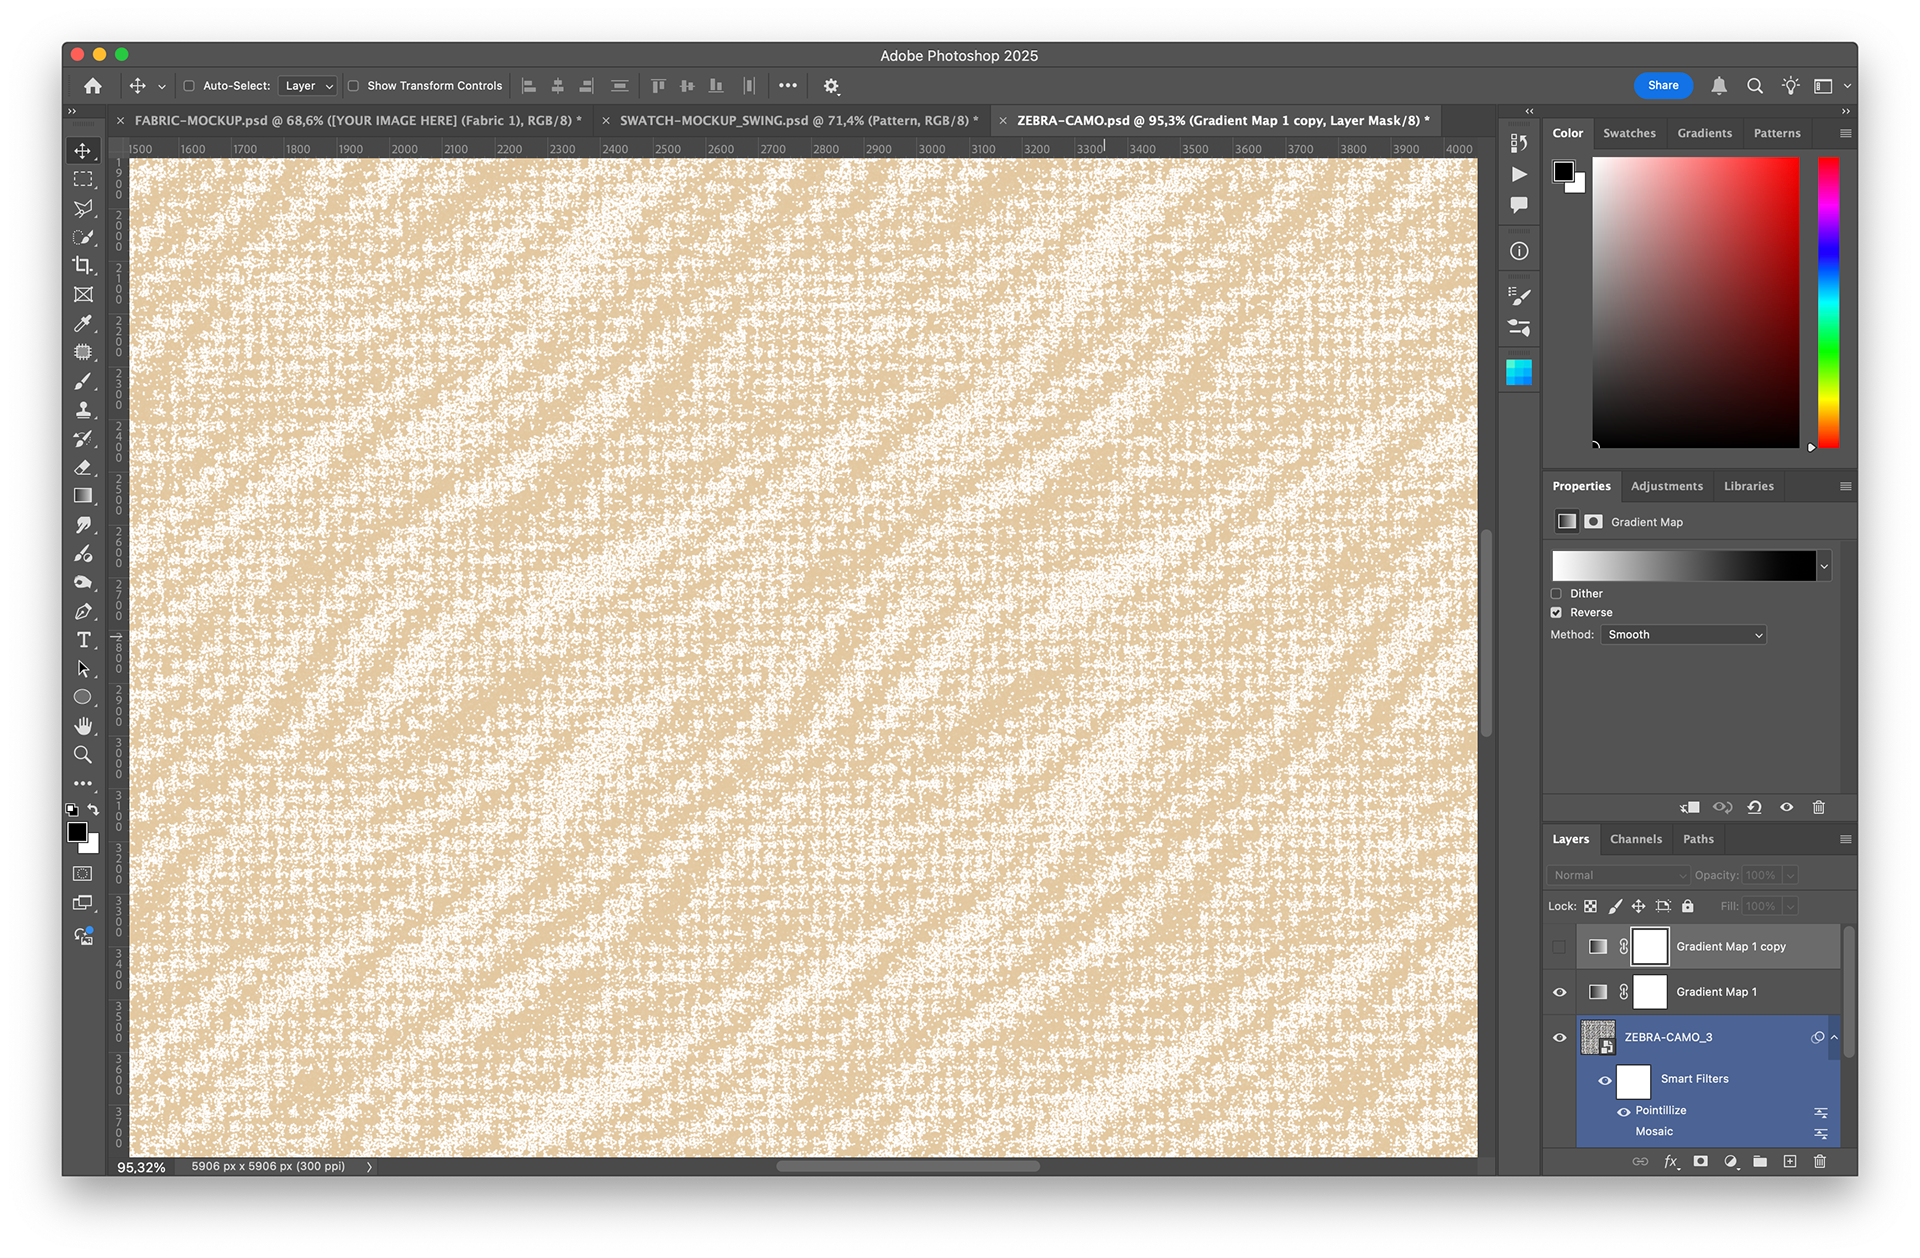This screenshot has height=1258, width=1920.
Task: Create new adjustment layer from Layers footer
Action: coord(1730,1161)
